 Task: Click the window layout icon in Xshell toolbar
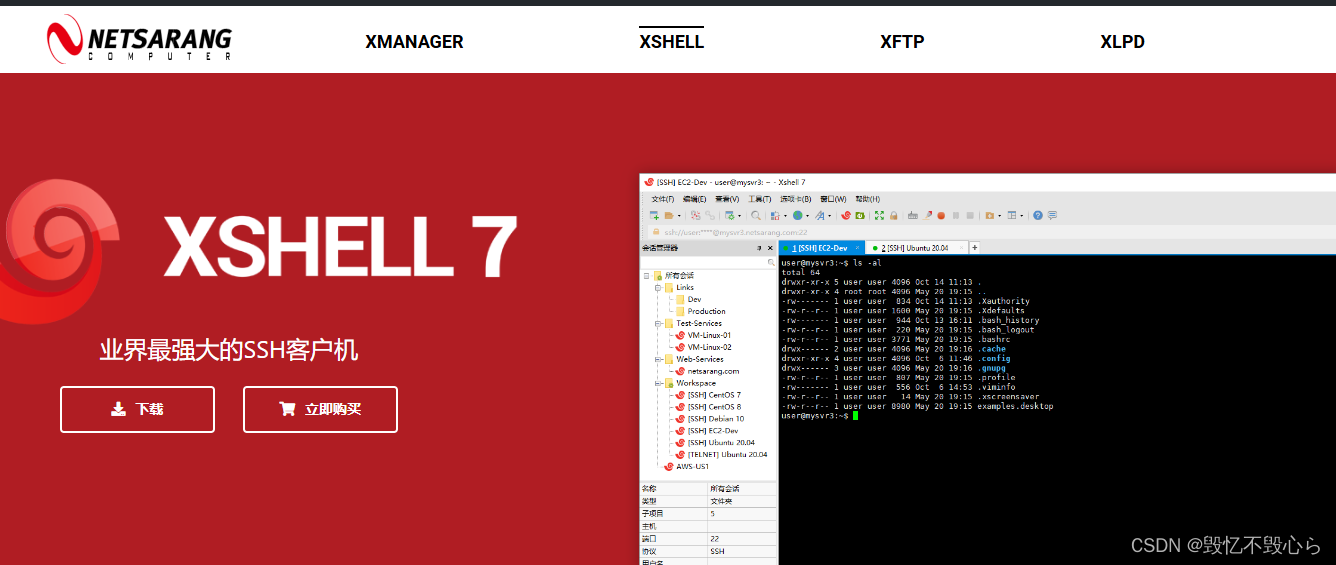coord(1012,215)
